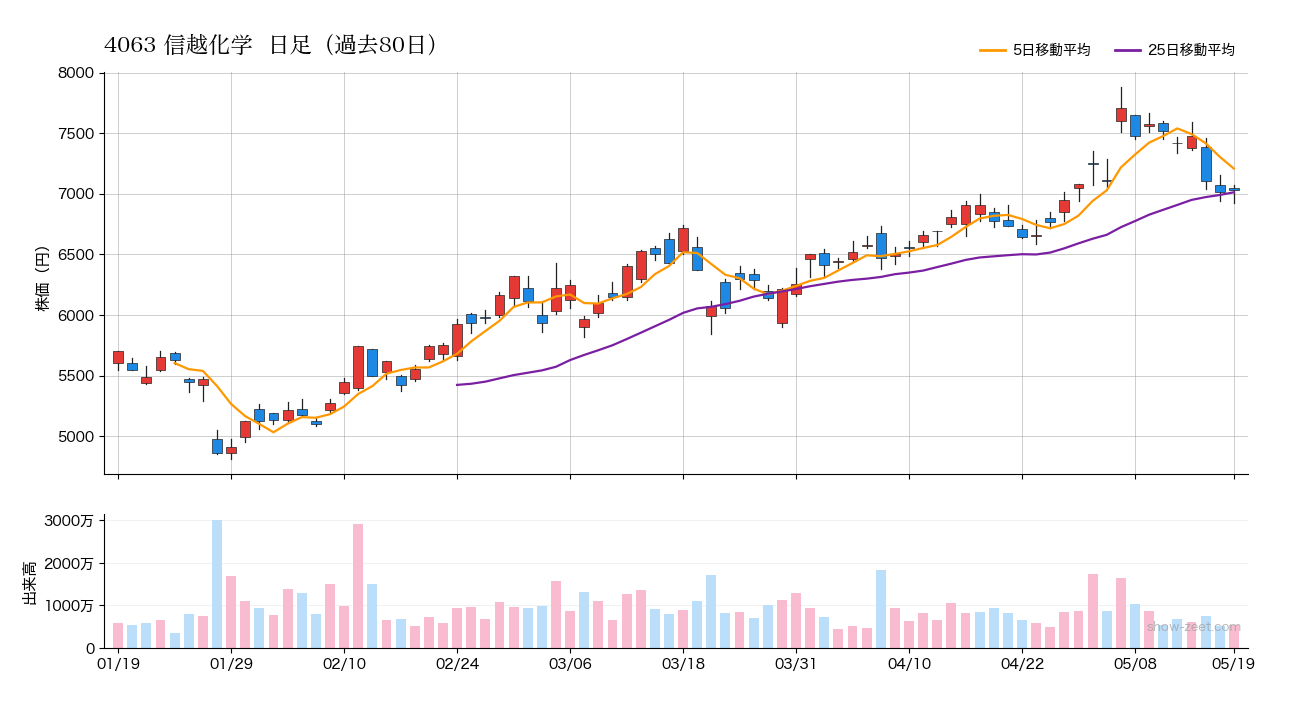Click the 5500 price axis label
The width and height of the screenshot is (1300, 720).
(76, 376)
